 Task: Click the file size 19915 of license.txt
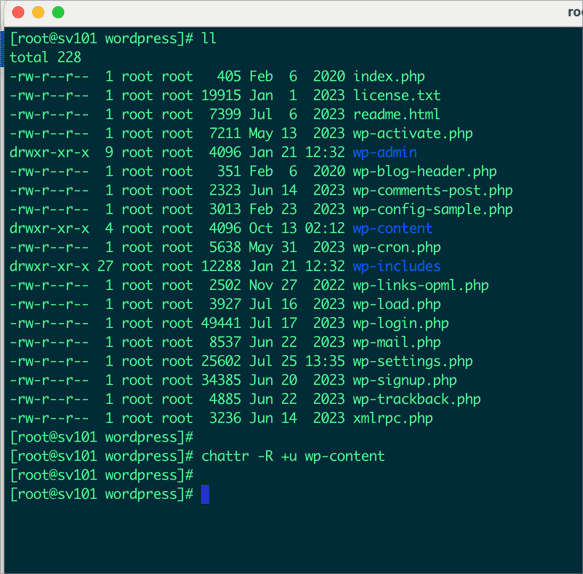(x=221, y=95)
